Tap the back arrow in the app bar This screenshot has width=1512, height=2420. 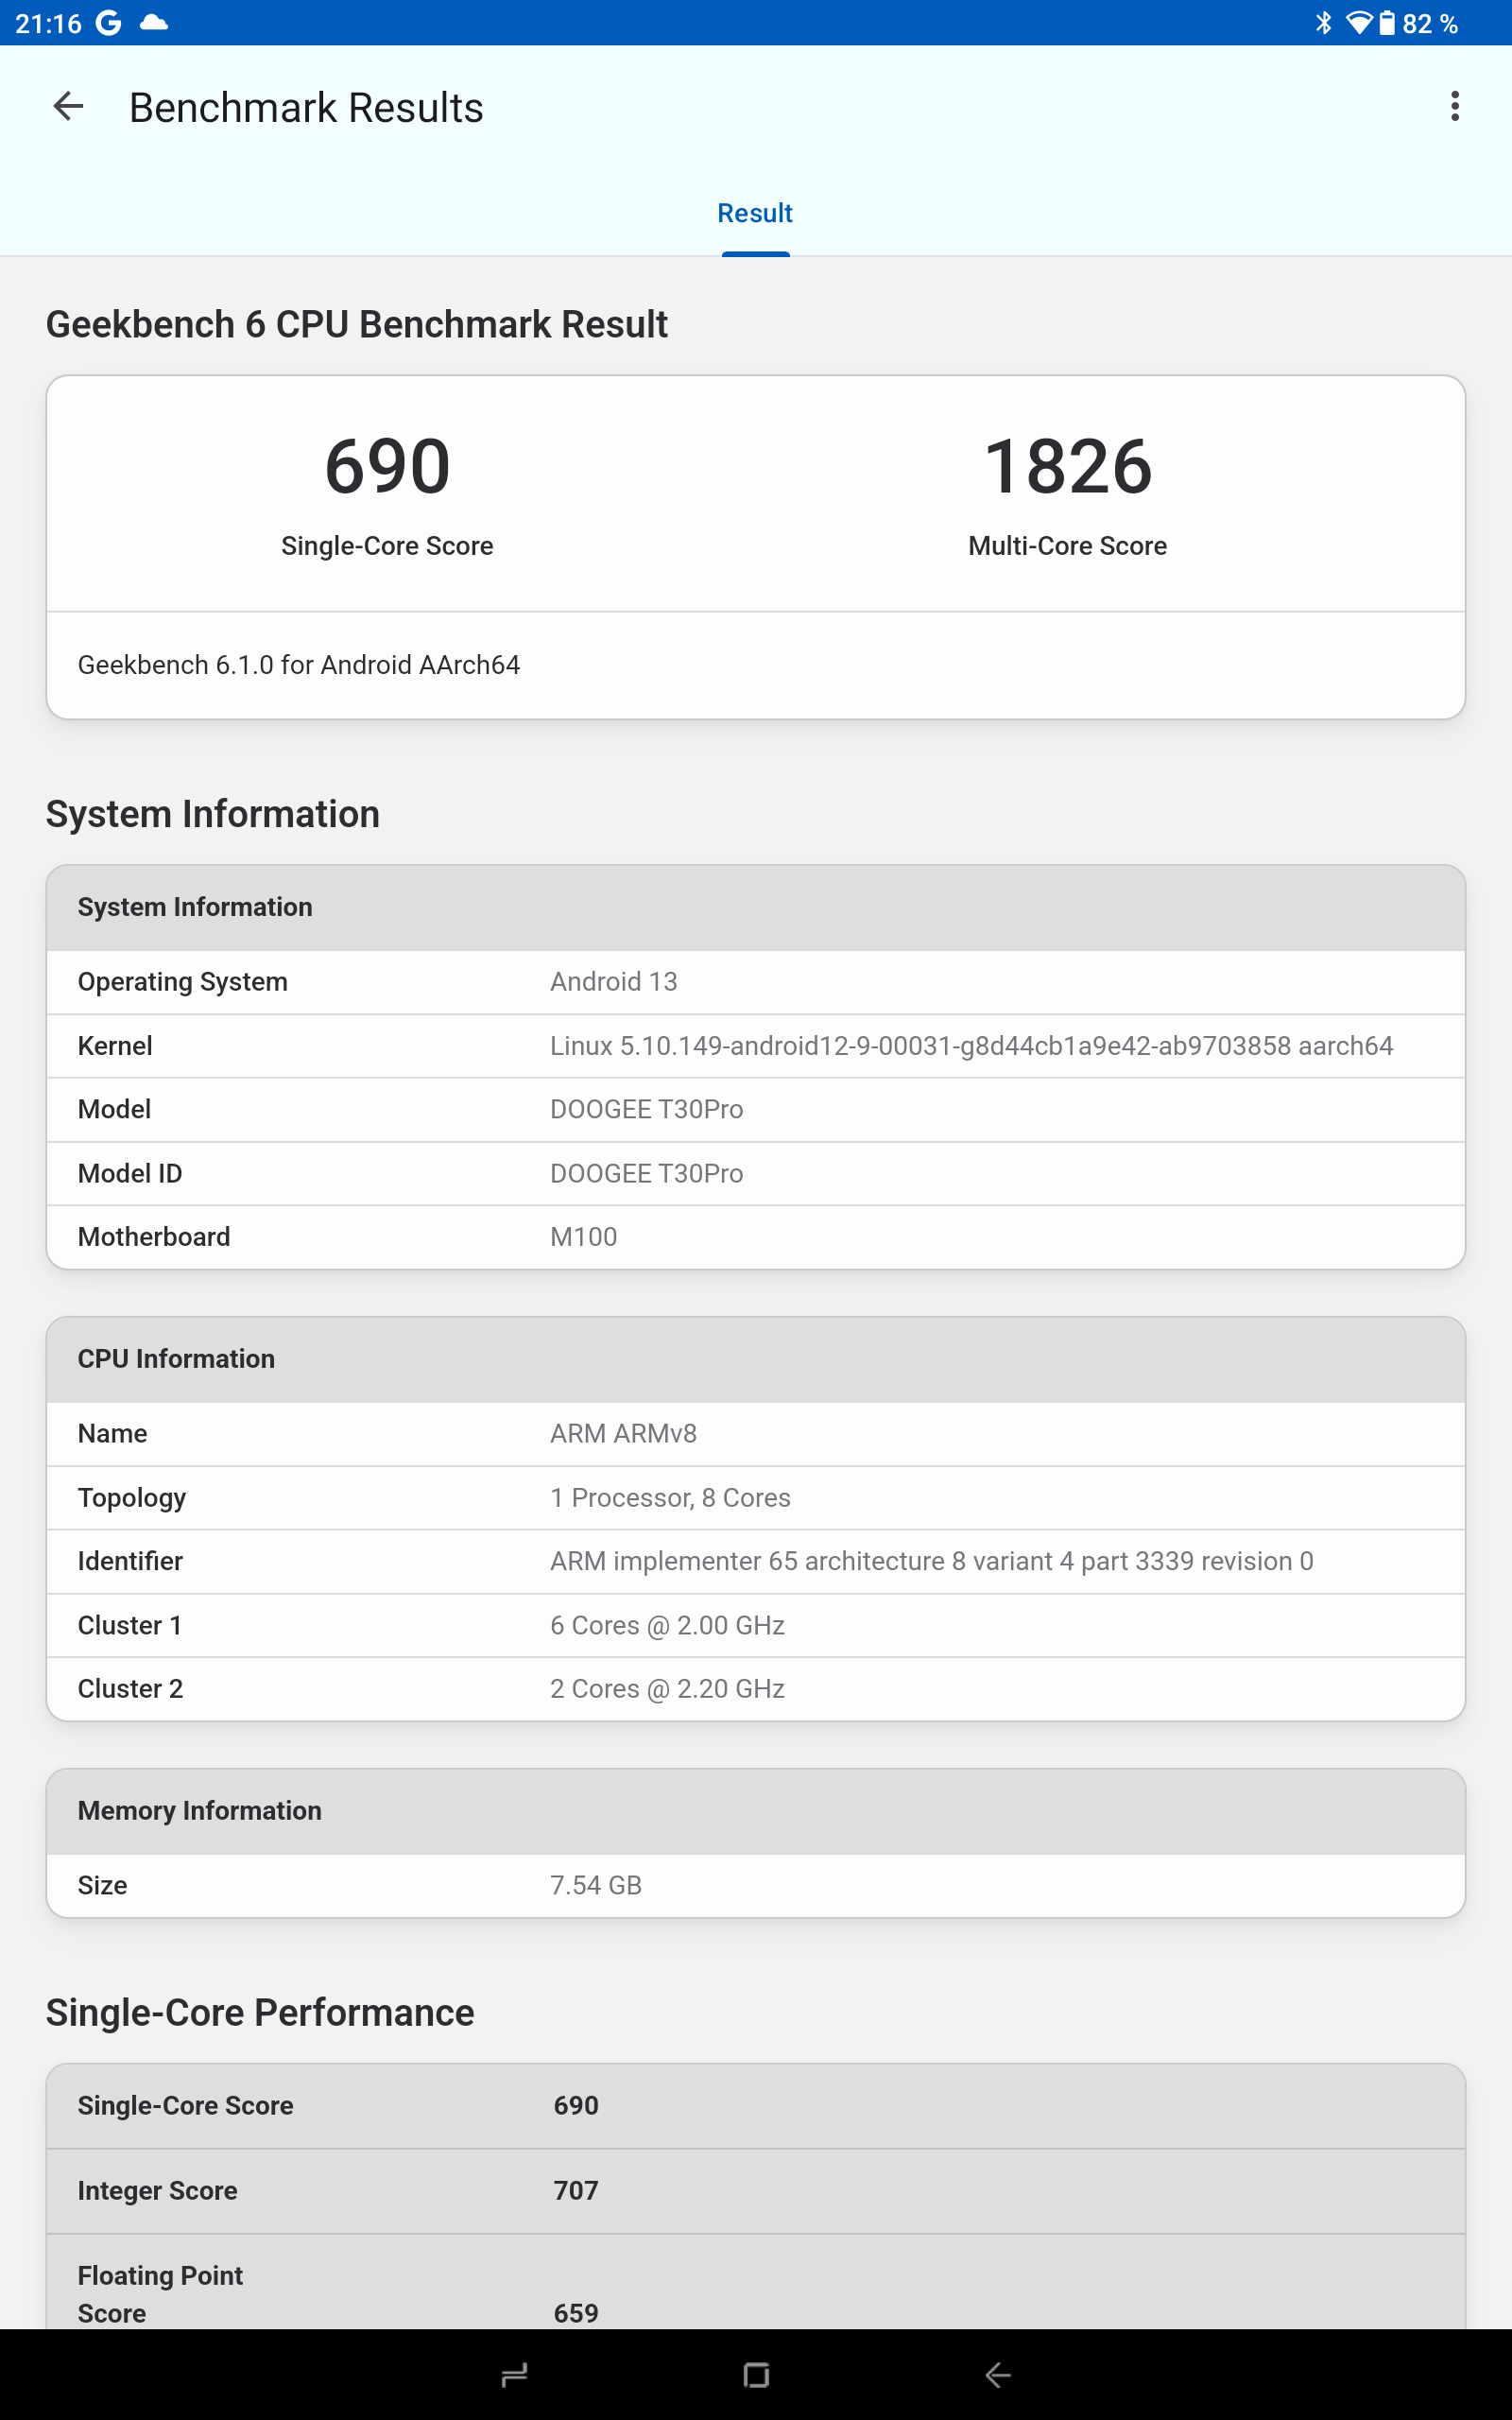pos(68,106)
